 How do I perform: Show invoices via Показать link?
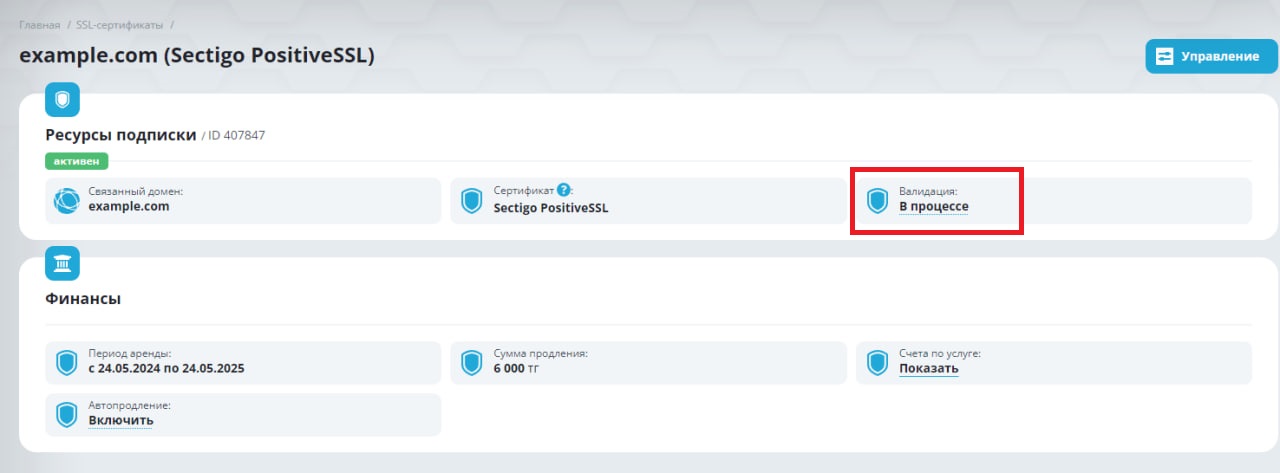coord(928,368)
